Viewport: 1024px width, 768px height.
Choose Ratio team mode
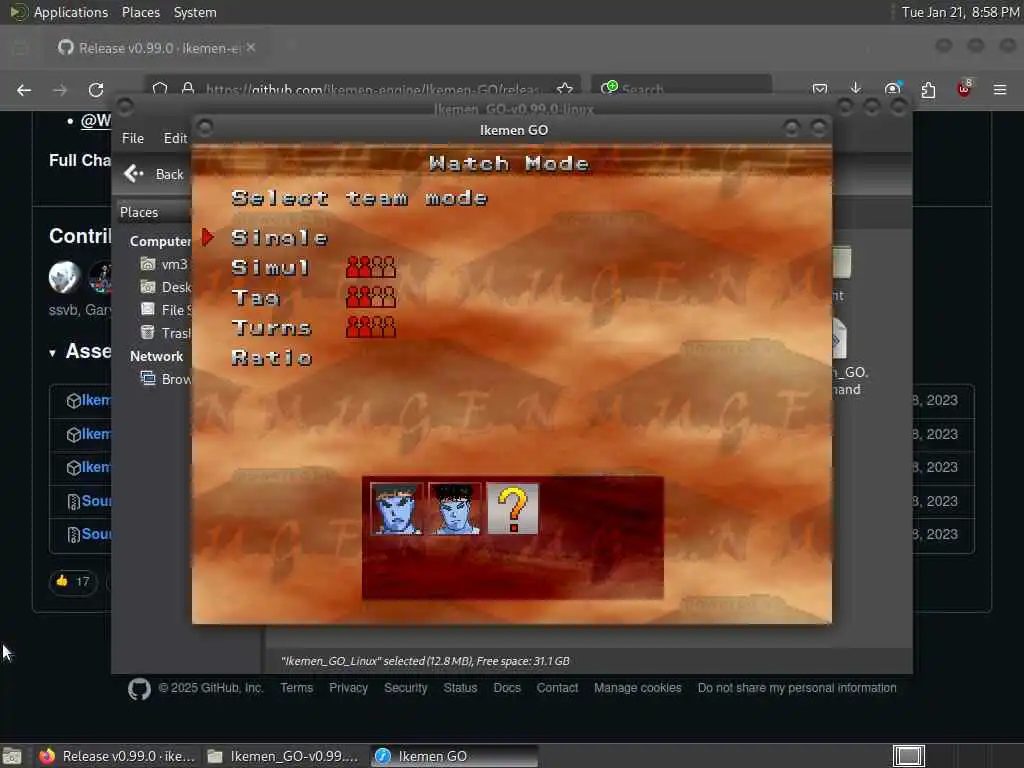272,358
